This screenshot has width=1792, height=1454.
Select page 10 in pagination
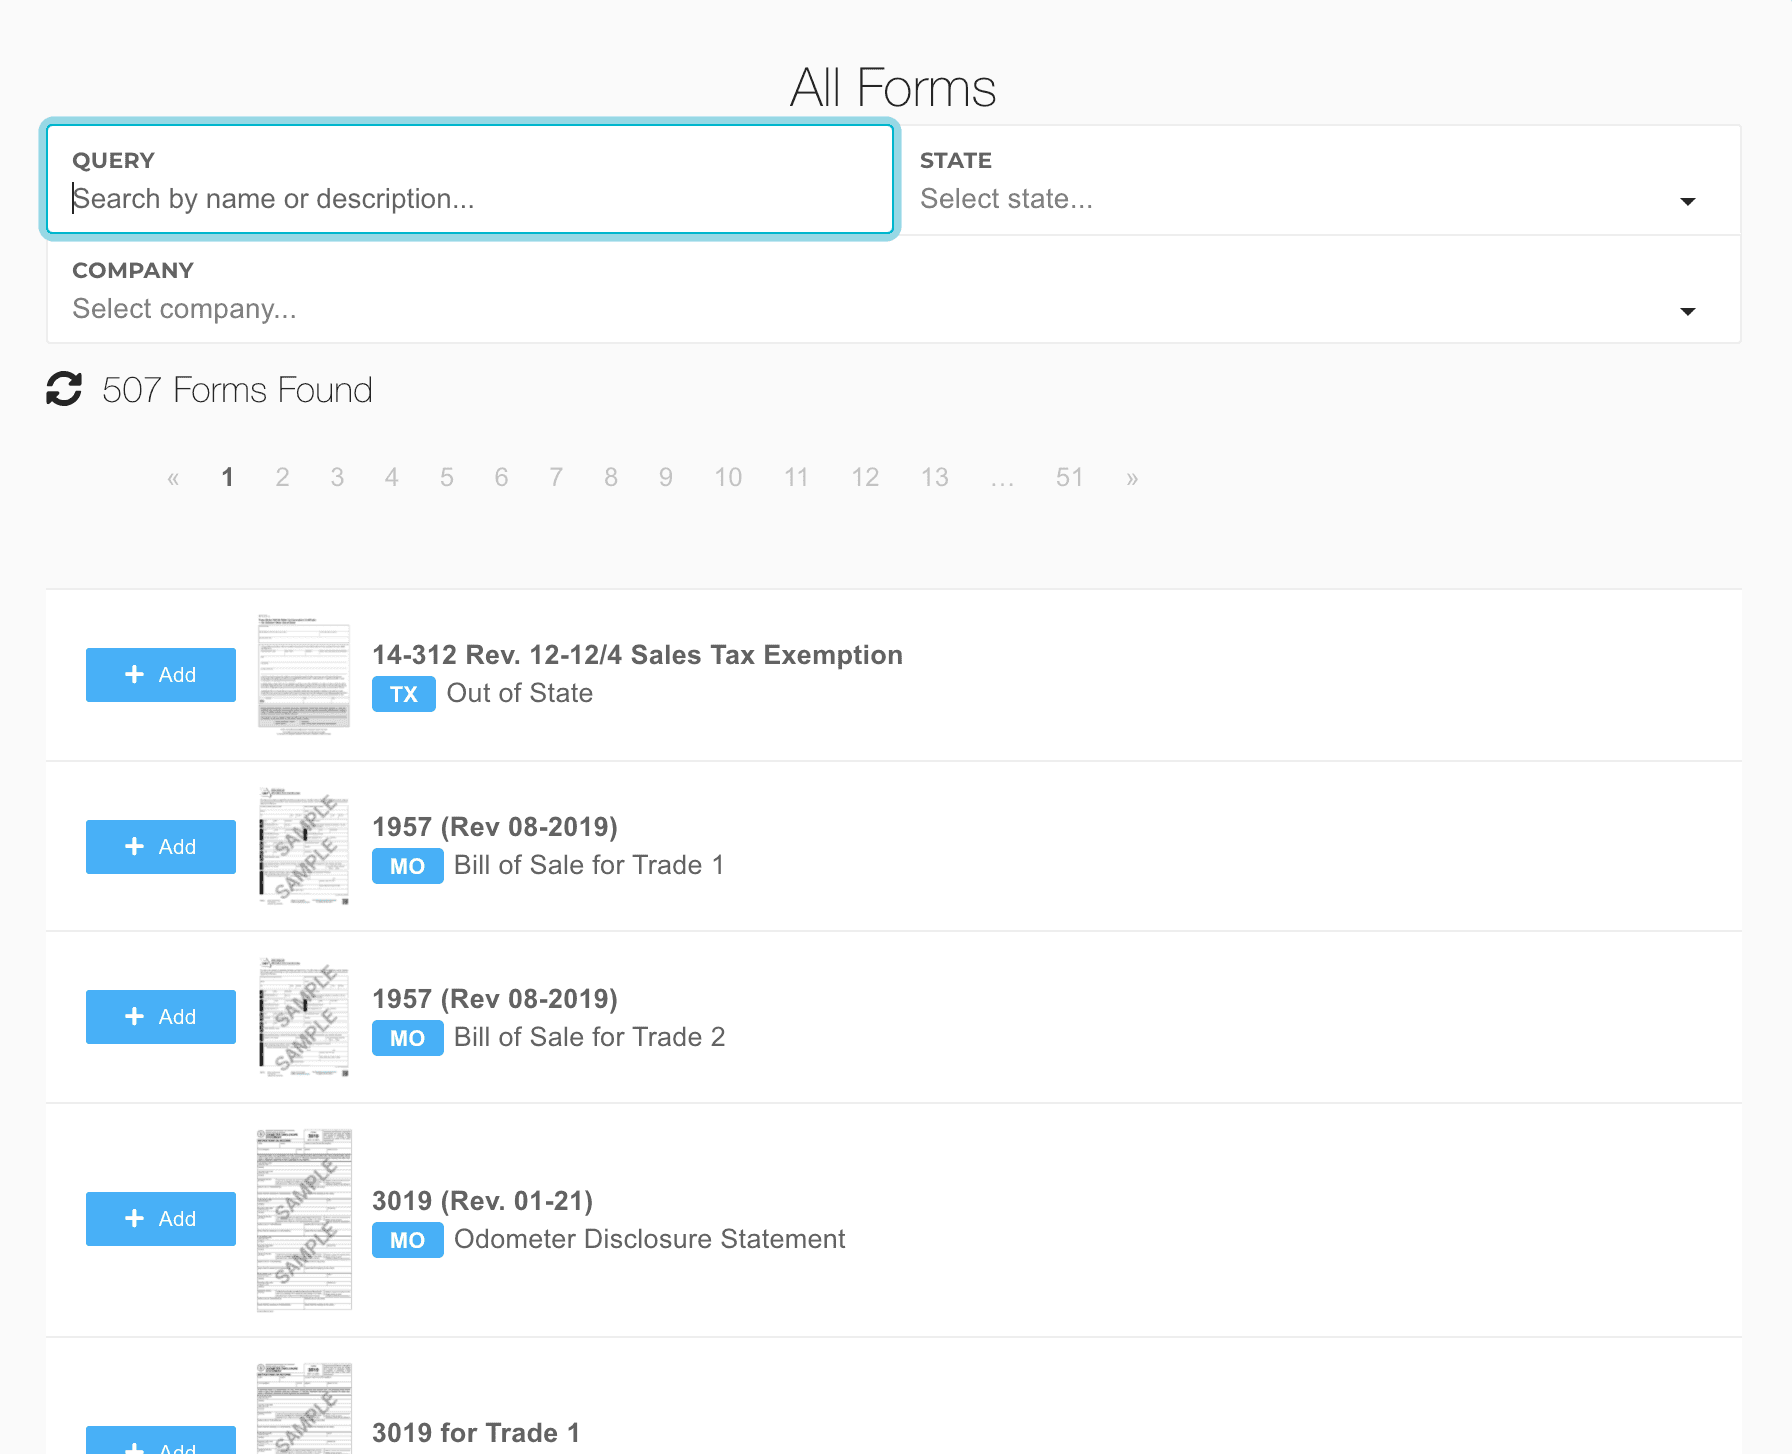pos(728,478)
